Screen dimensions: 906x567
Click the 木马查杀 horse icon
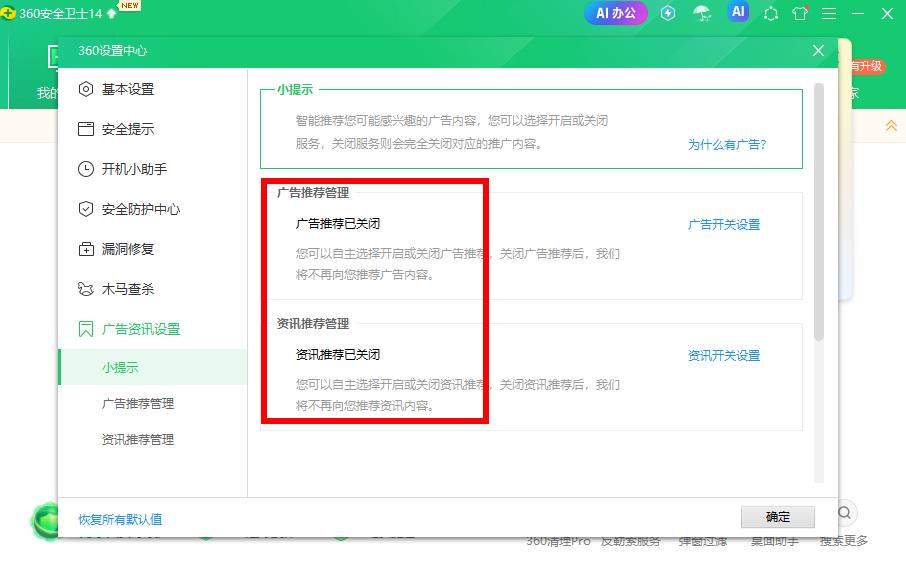tap(86, 289)
